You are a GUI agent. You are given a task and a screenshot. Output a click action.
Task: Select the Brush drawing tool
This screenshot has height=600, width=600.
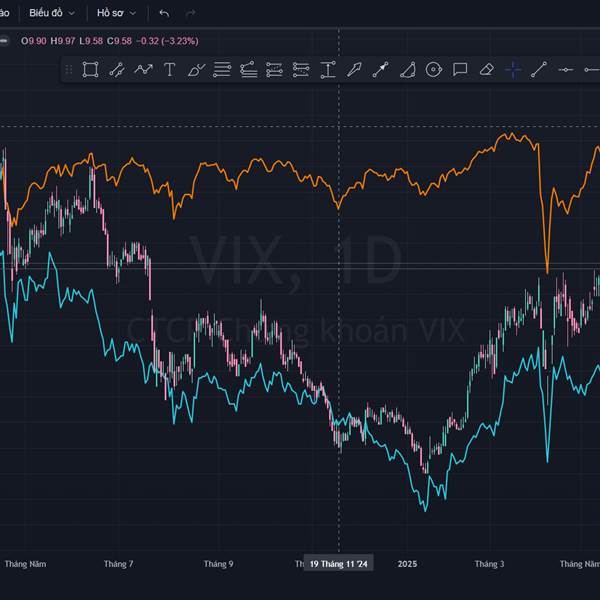coord(196,70)
